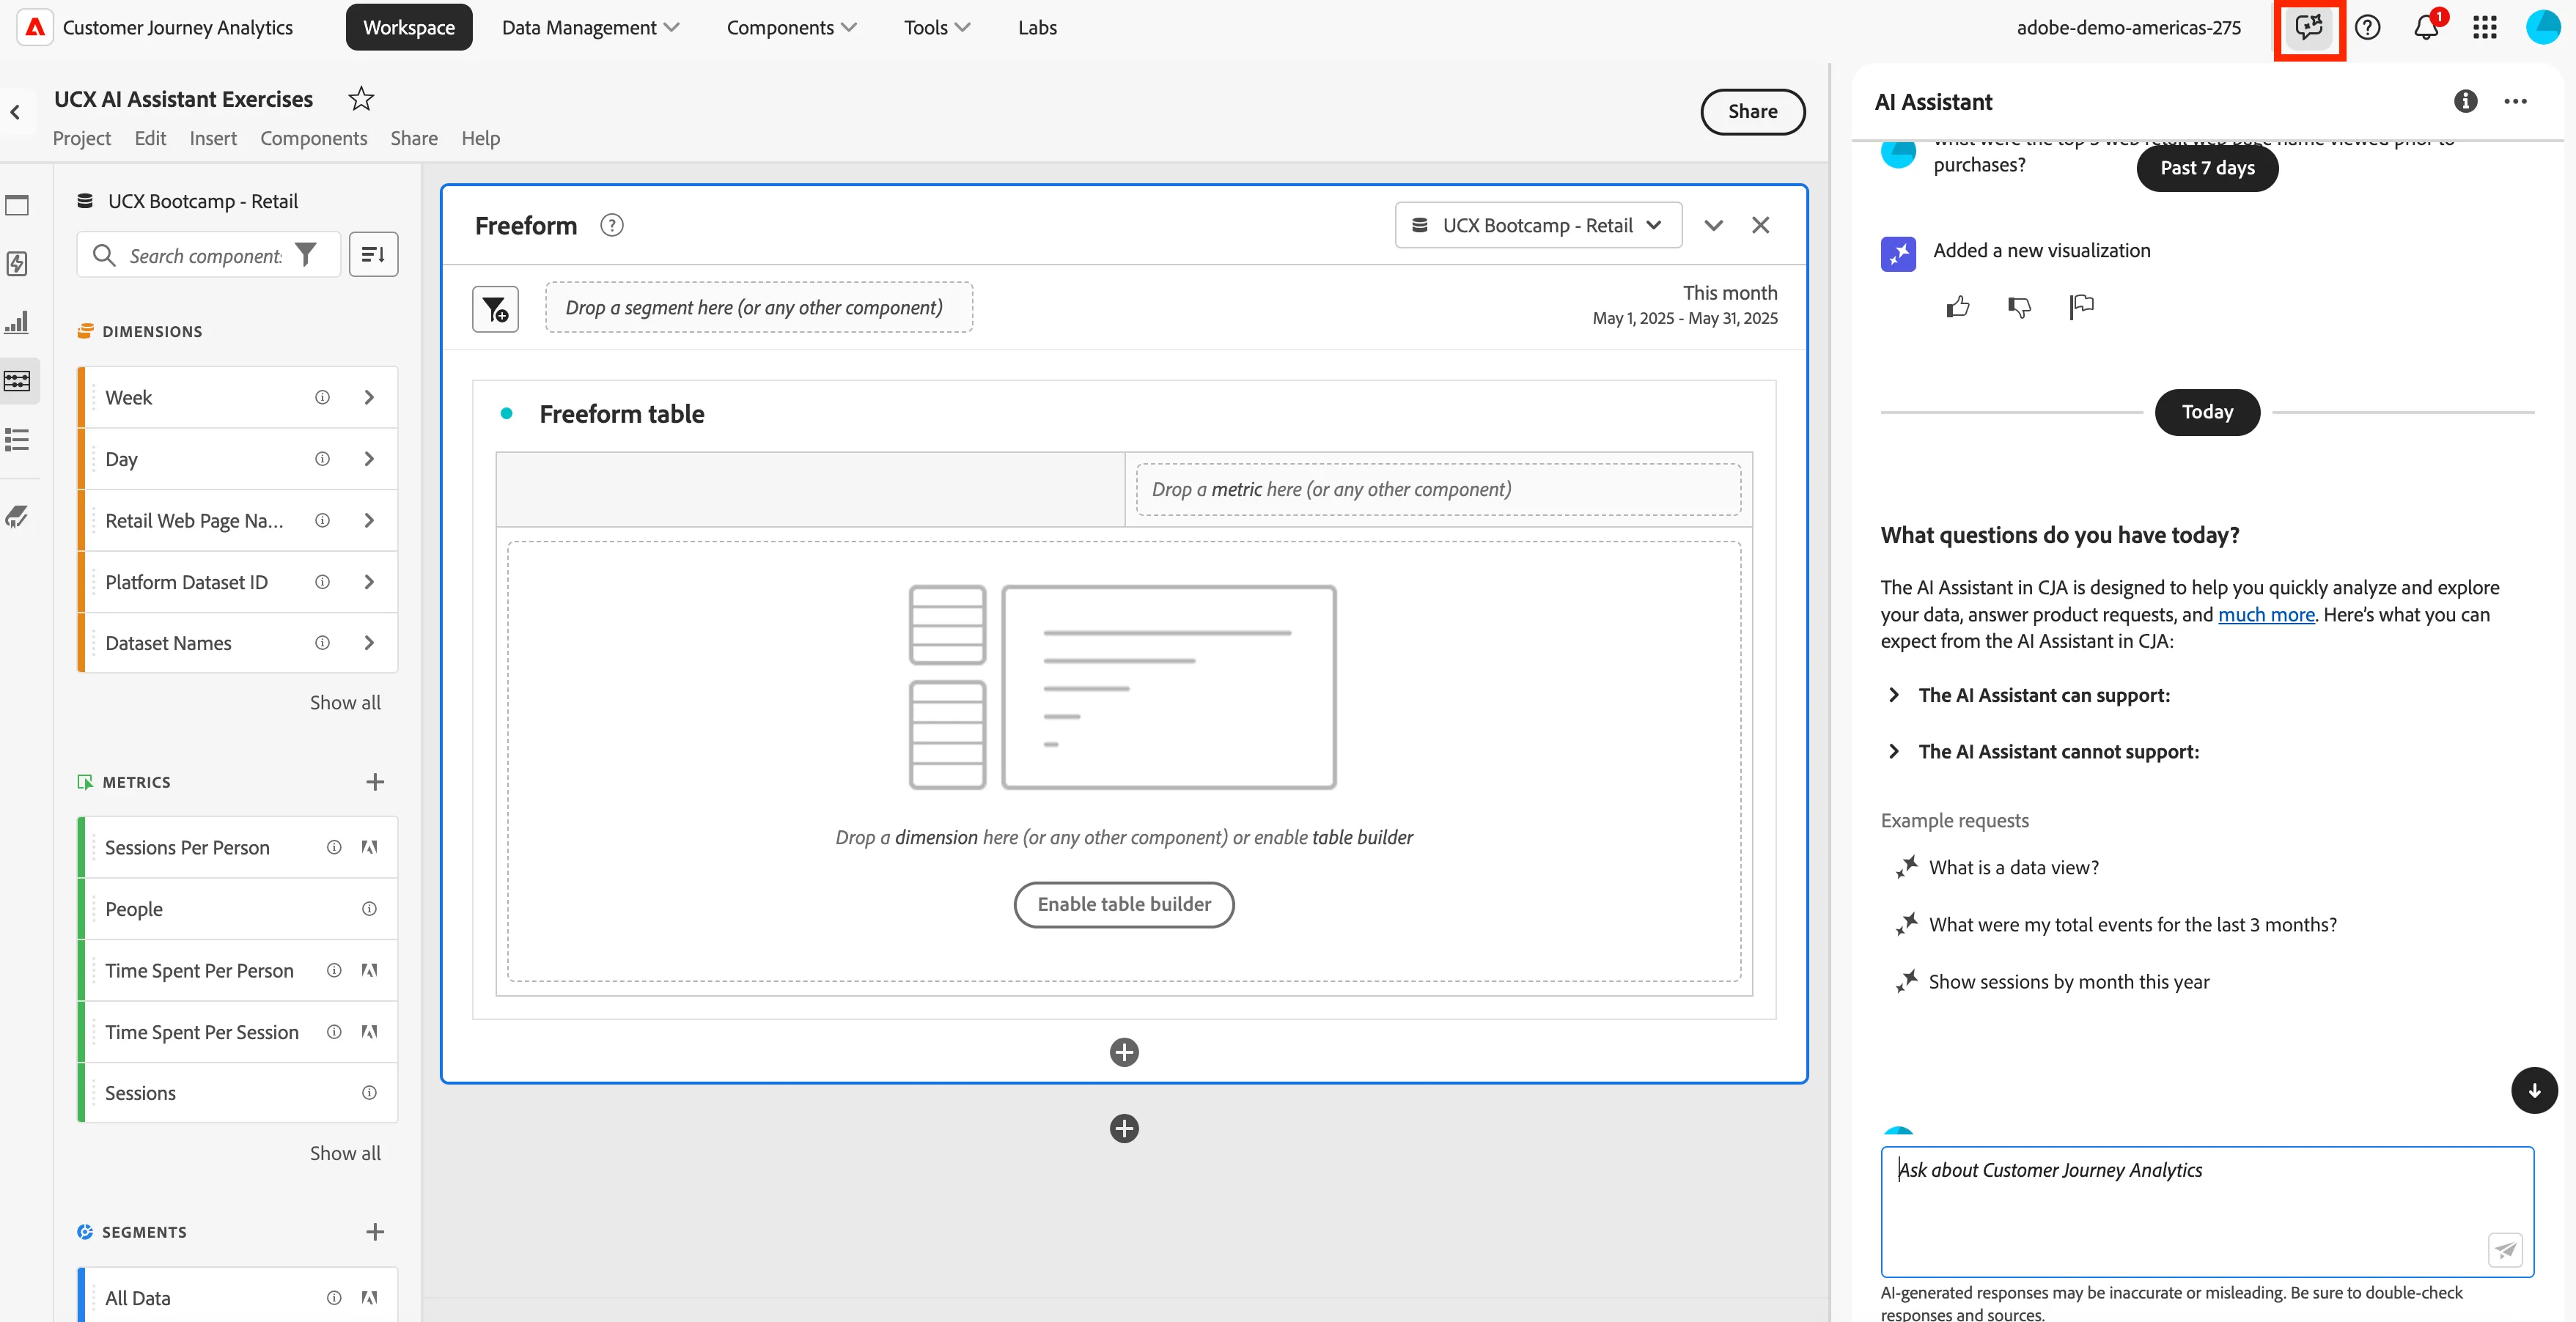2576x1322 pixels.
Task: Click the Share button
Action: pyautogui.click(x=1752, y=112)
